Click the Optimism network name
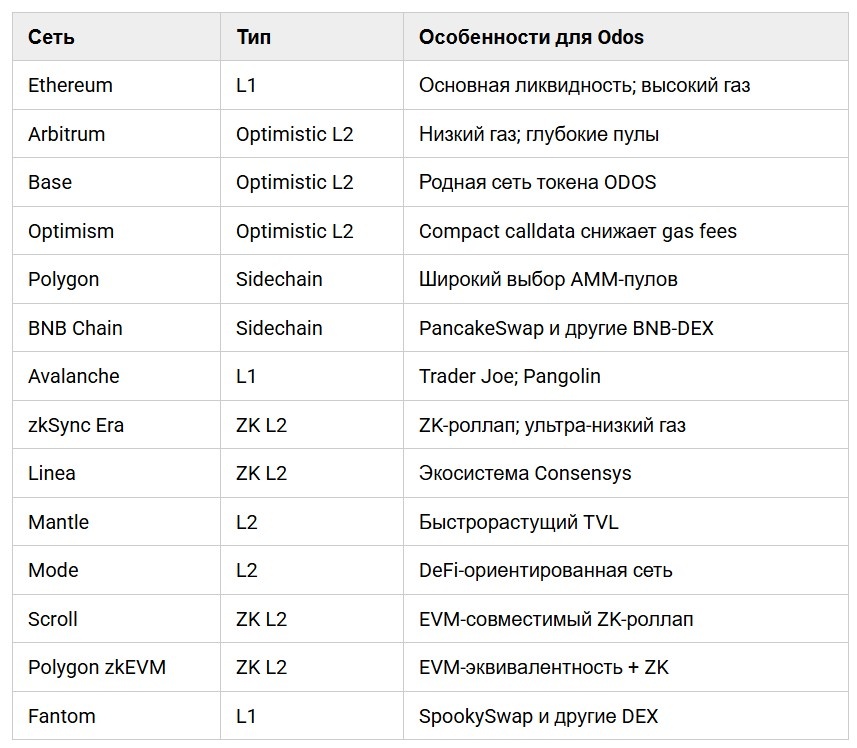 pyautogui.click(x=71, y=231)
